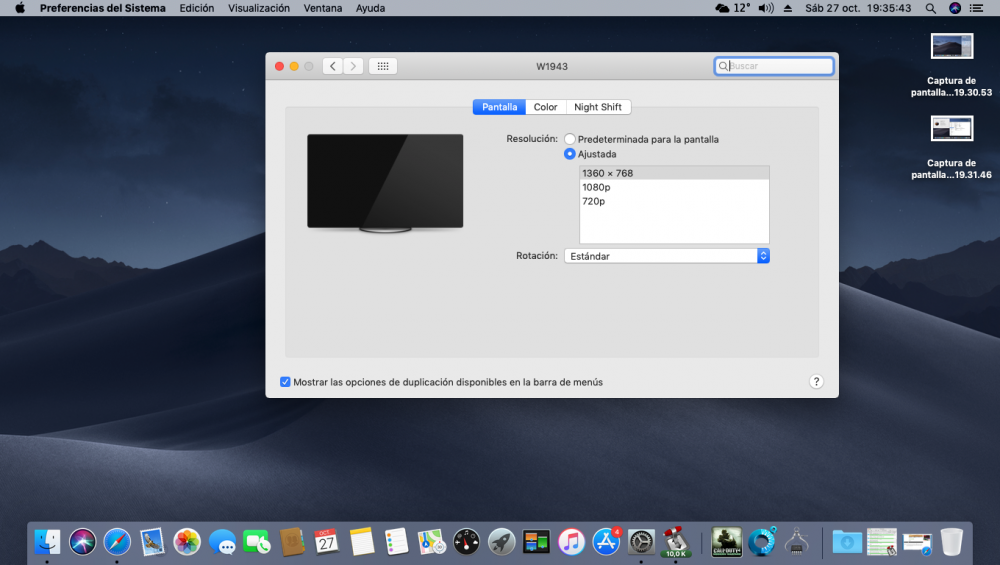Choose the 1360 × 768 resolution

674,173
